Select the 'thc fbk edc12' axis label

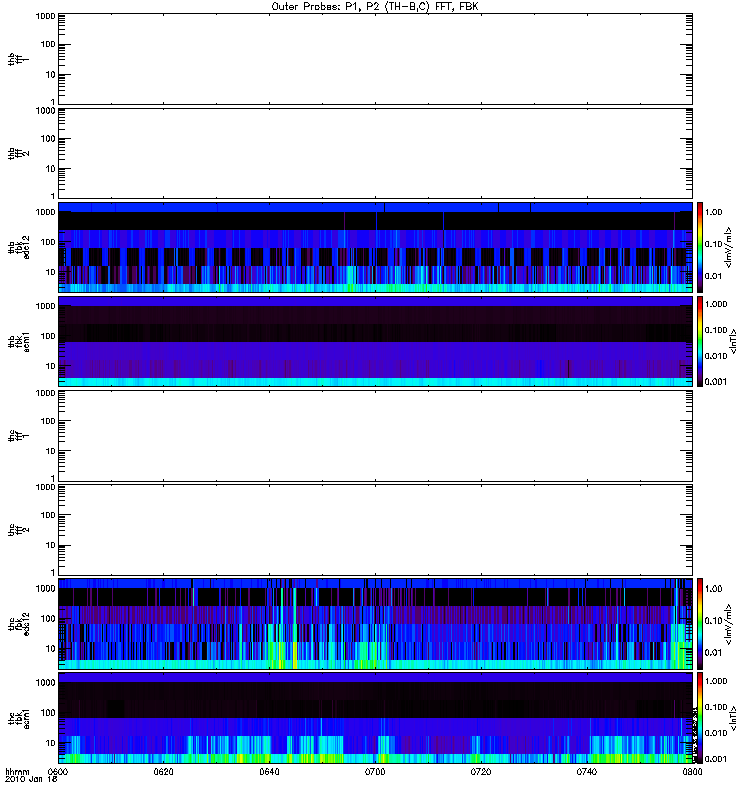pyautogui.click(x=19, y=623)
